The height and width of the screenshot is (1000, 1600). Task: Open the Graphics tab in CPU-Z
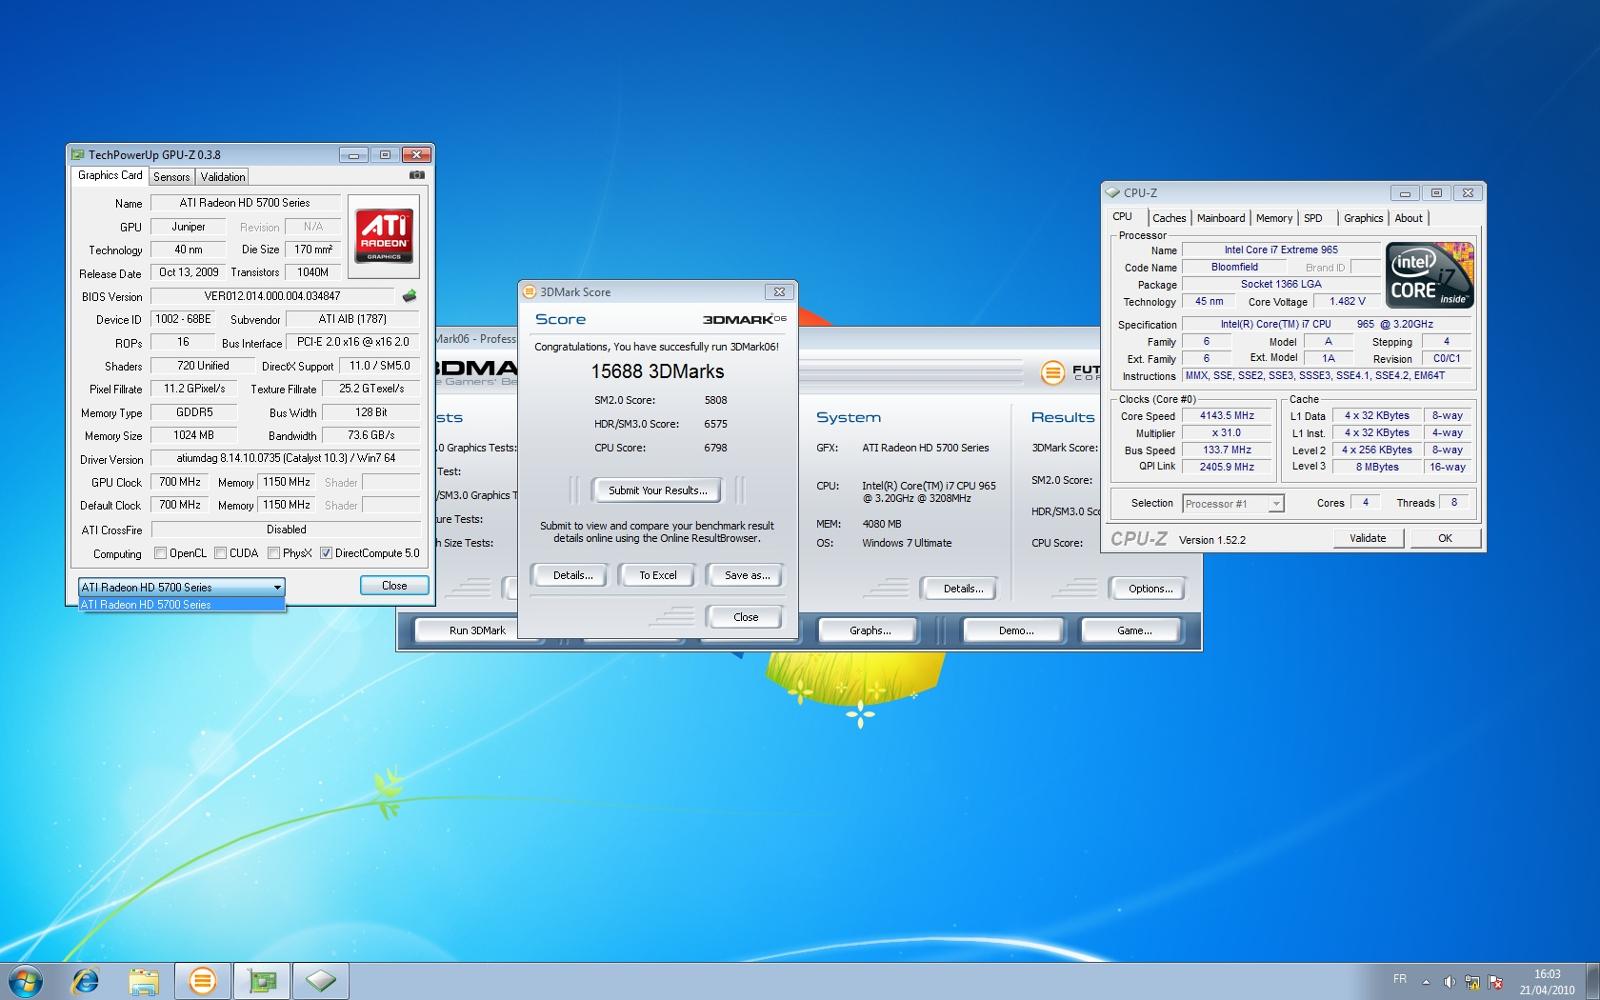(1363, 218)
